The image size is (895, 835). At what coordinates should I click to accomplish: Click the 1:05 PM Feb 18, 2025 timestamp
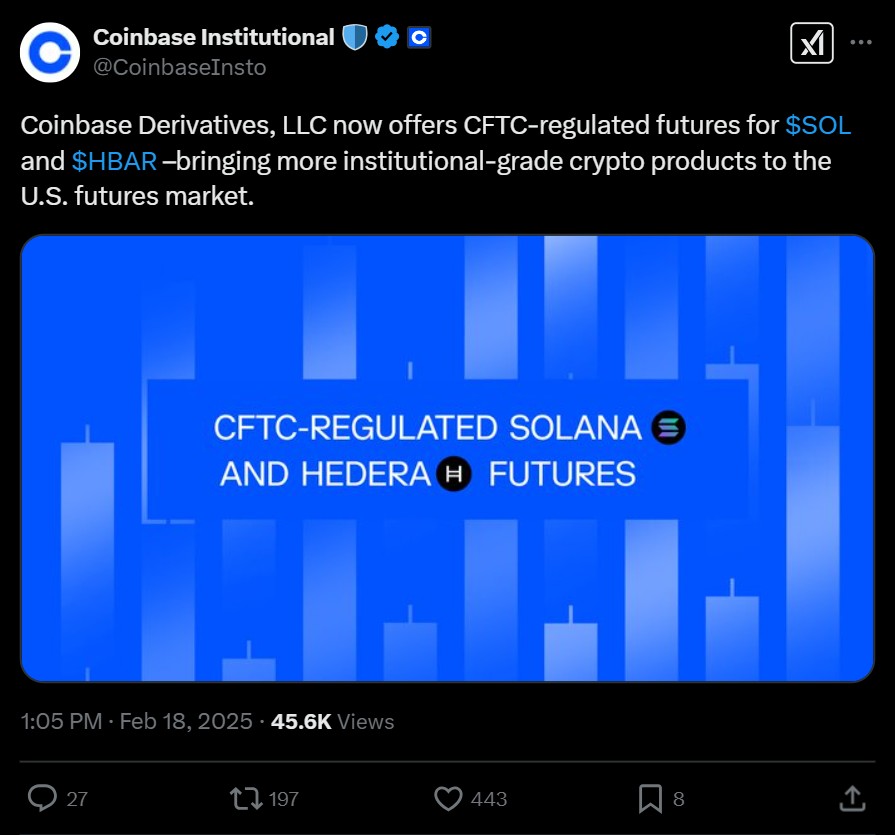click(136, 722)
